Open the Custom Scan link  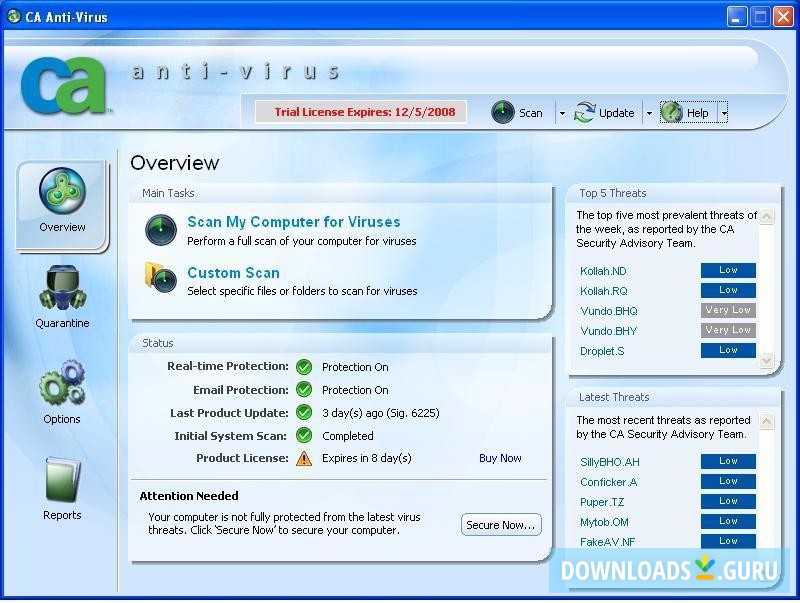click(233, 272)
